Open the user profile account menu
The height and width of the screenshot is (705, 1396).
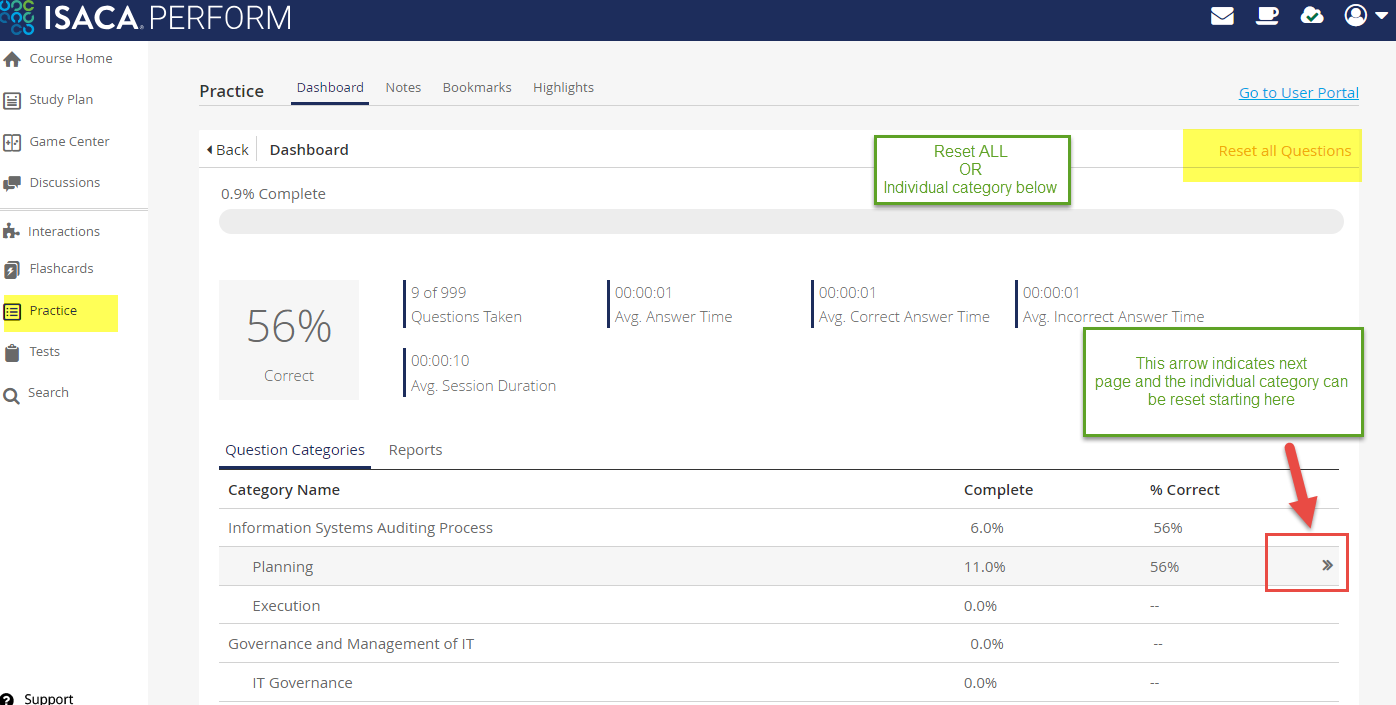[1366, 16]
